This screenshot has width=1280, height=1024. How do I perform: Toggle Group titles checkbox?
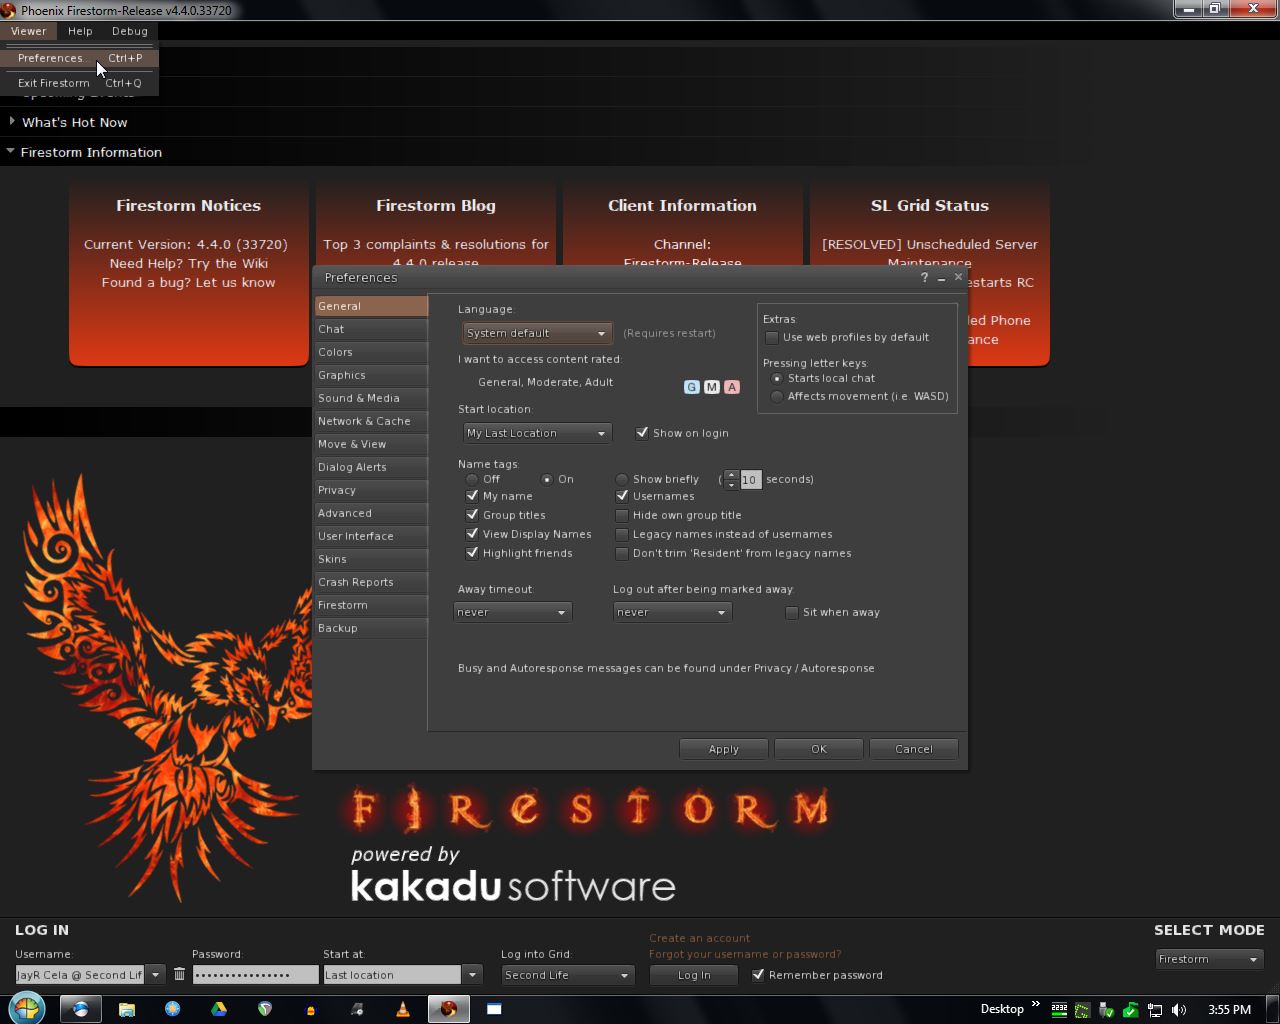coord(472,515)
